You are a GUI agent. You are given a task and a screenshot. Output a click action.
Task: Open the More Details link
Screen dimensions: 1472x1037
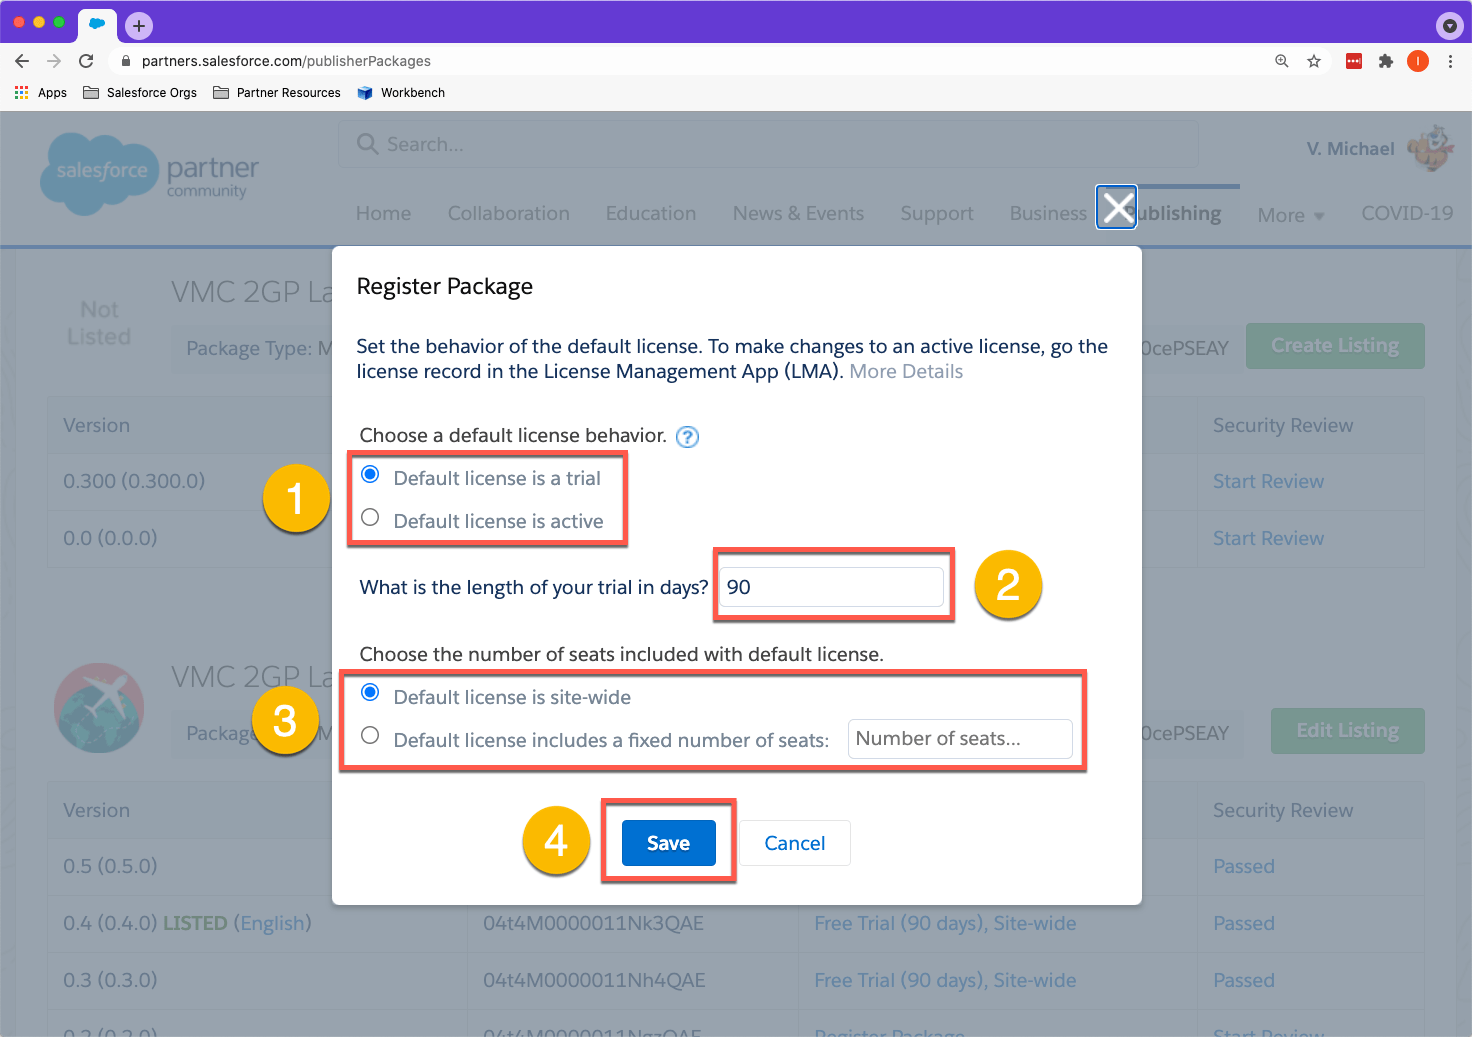(x=906, y=371)
